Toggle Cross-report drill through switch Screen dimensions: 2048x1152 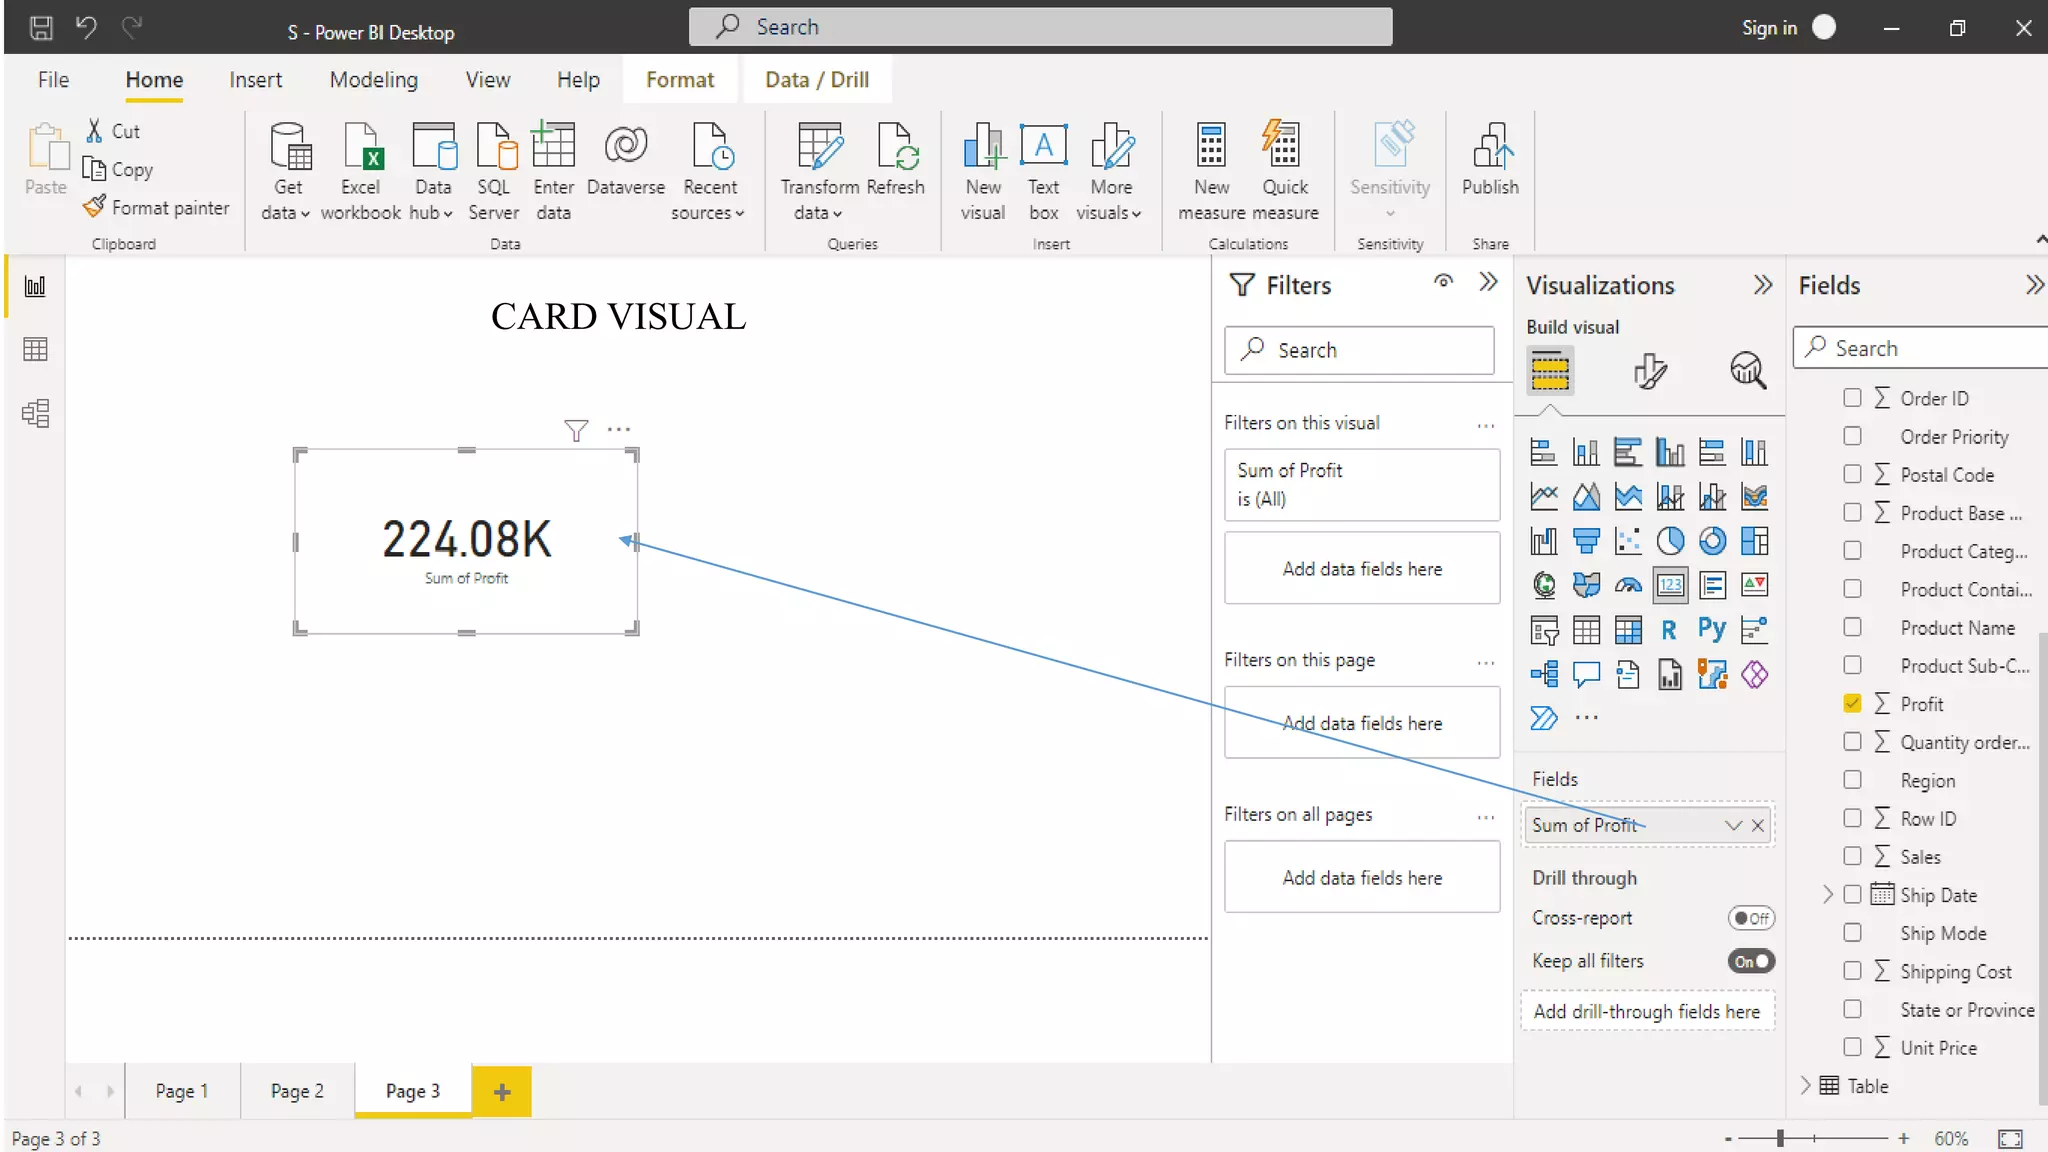coord(1751,918)
